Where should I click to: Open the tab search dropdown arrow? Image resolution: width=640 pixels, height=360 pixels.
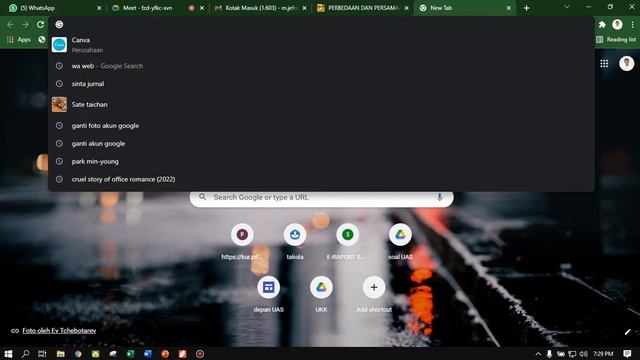[x=567, y=7]
